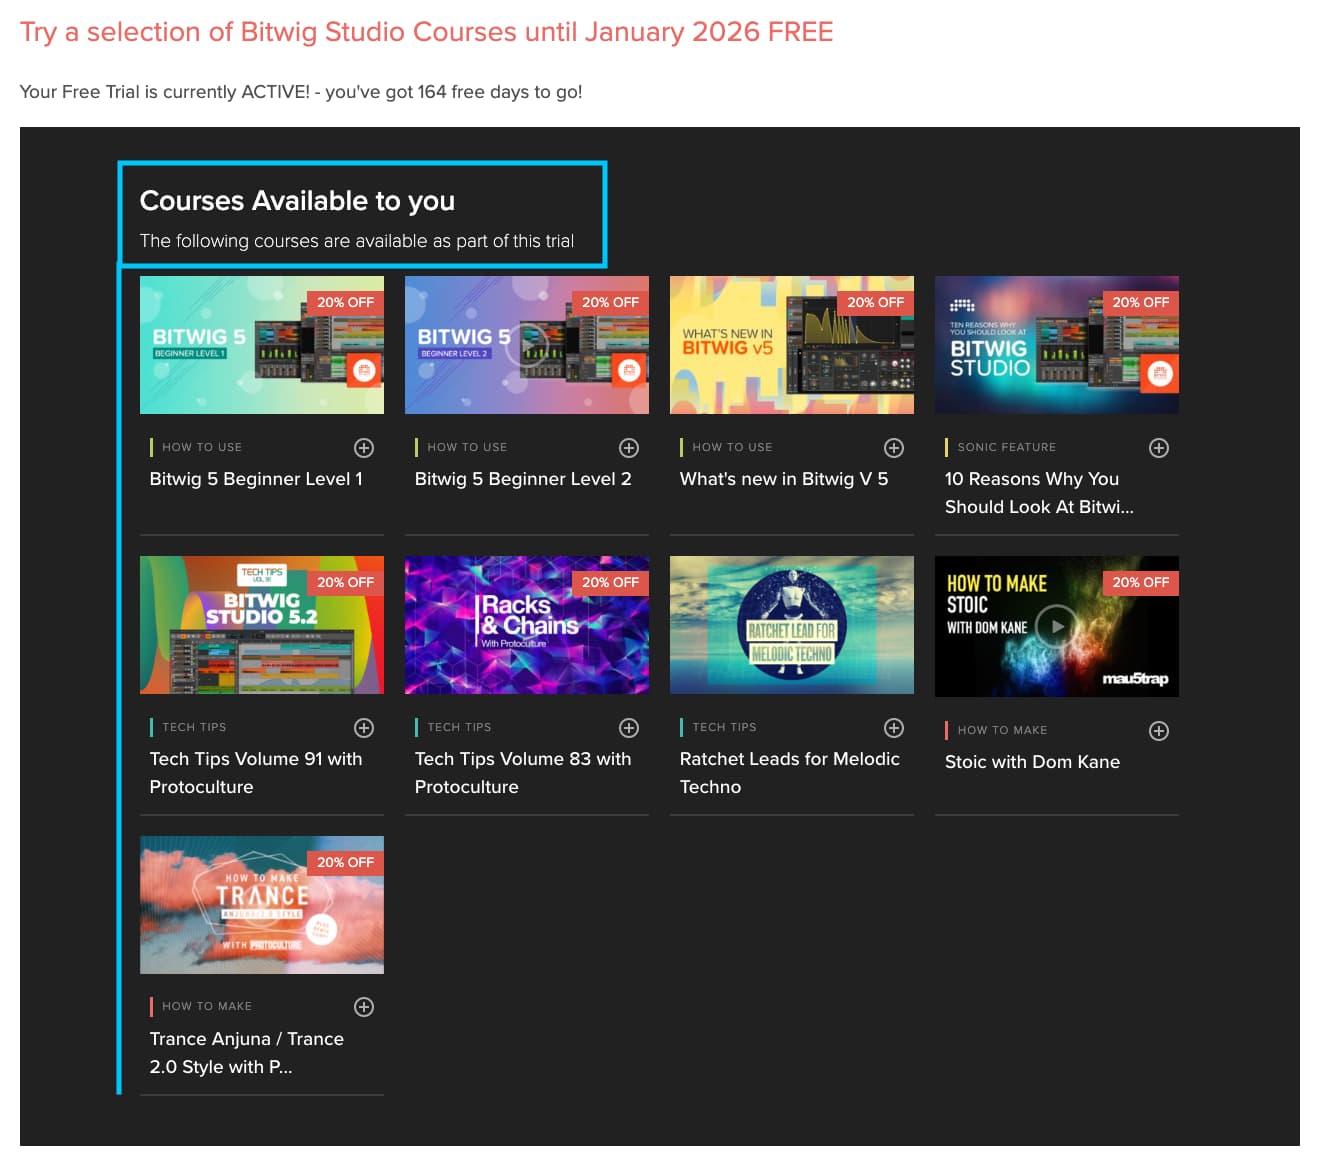The image size is (1317, 1169).
Task: Open Trance Anjuna / Trance 2.0 Style title
Action: [247, 1053]
